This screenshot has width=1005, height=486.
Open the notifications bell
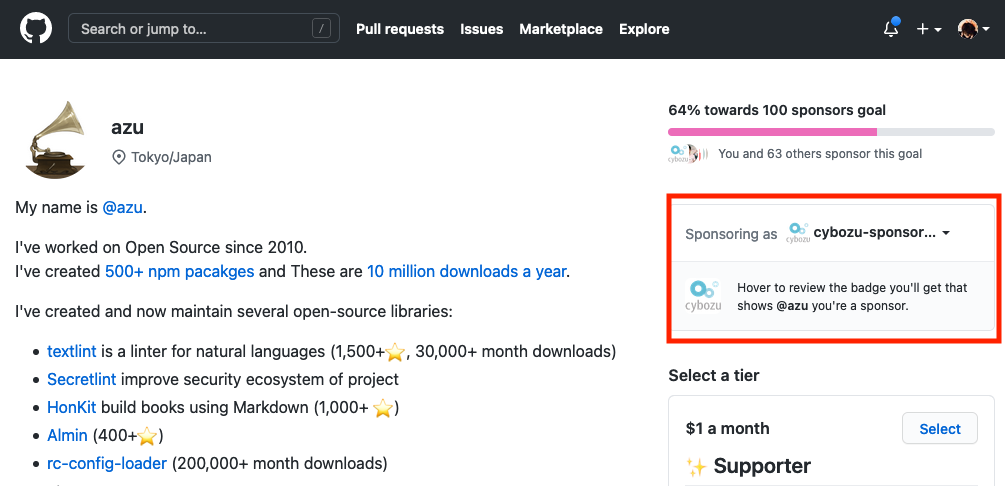891,28
